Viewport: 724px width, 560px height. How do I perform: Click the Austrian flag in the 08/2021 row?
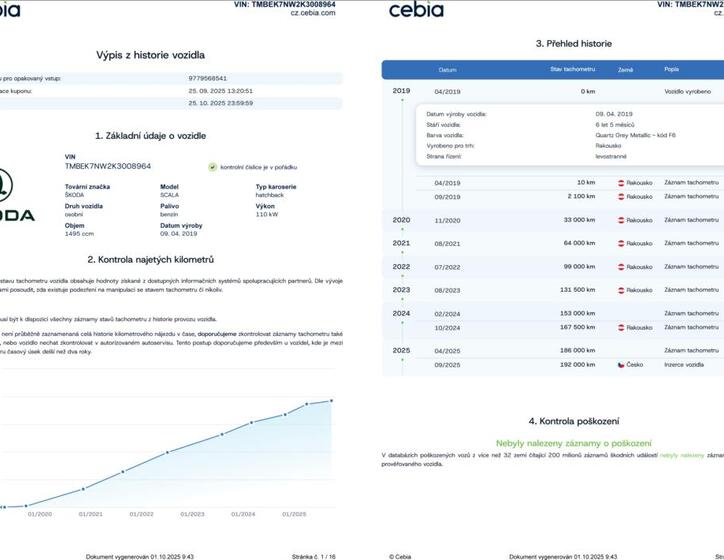tap(621, 243)
